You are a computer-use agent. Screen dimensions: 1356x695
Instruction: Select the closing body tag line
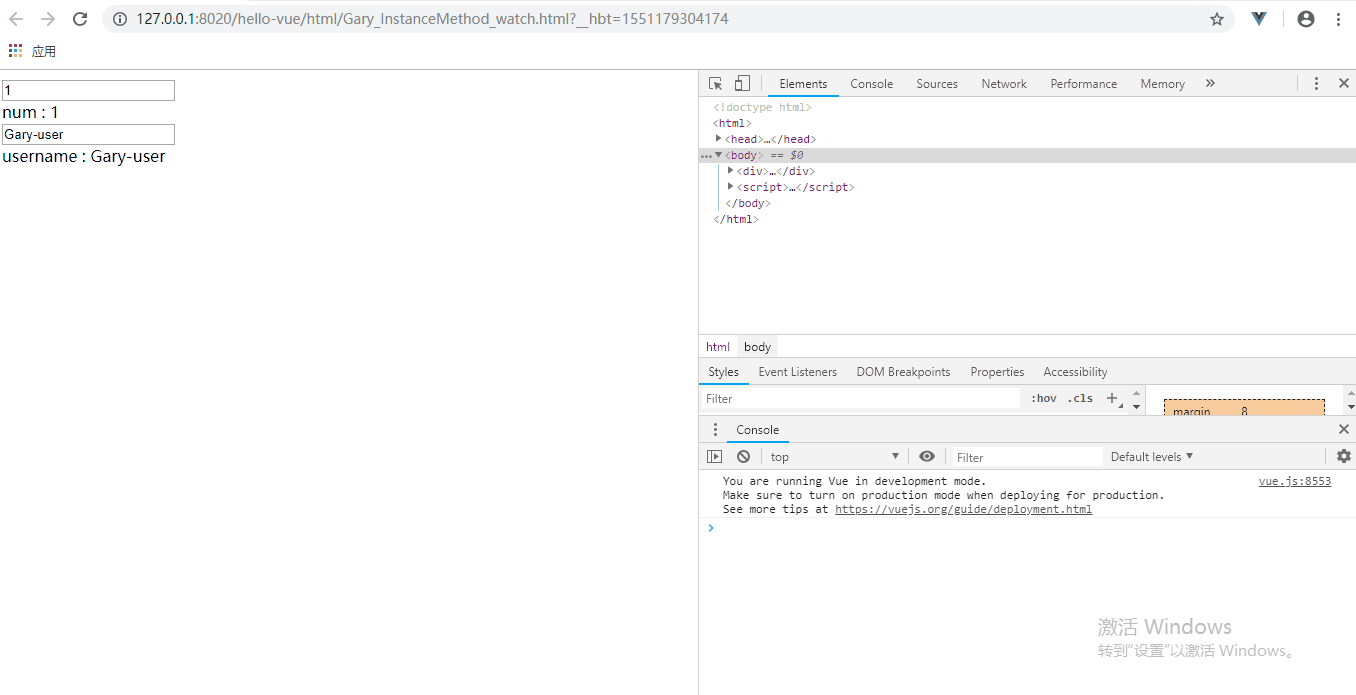click(x=748, y=203)
